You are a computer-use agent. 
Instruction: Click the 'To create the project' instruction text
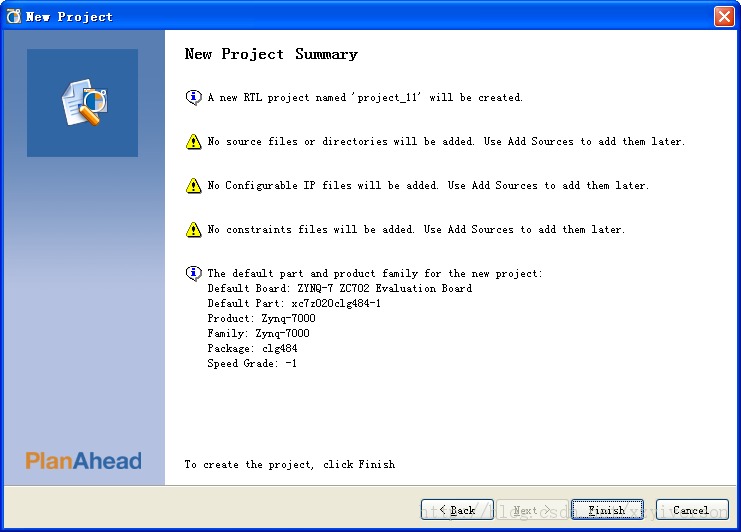coord(290,464)
